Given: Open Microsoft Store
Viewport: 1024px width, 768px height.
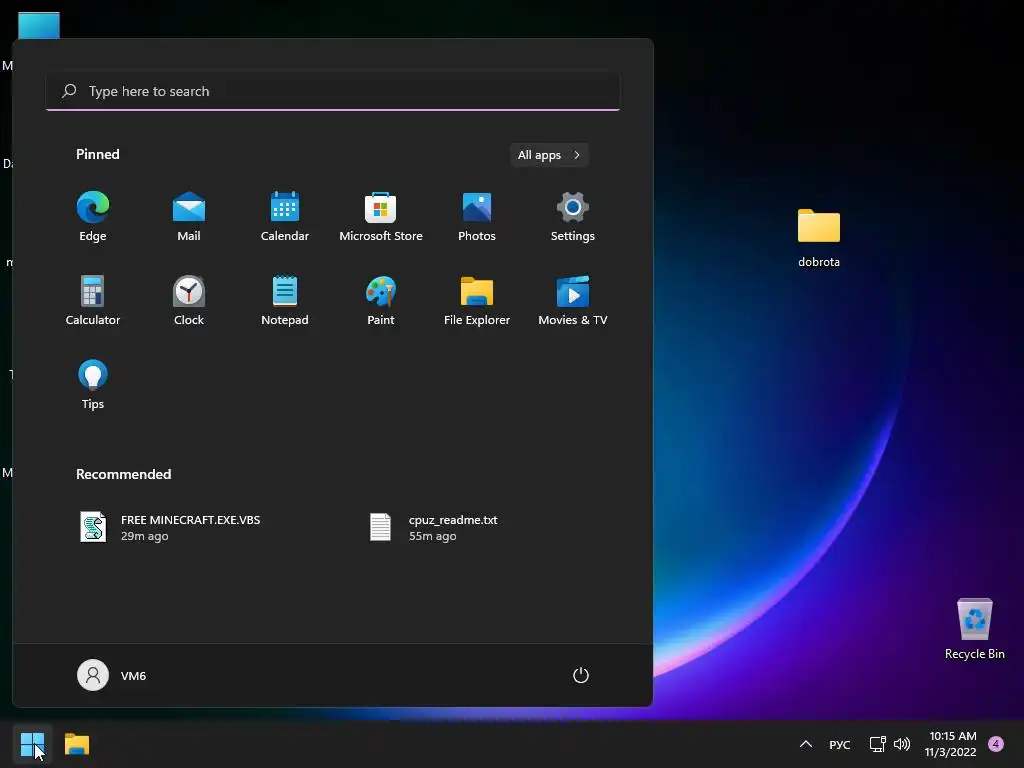Looking at the screenshot, I should pyautogui.click(x=381, y=216).
